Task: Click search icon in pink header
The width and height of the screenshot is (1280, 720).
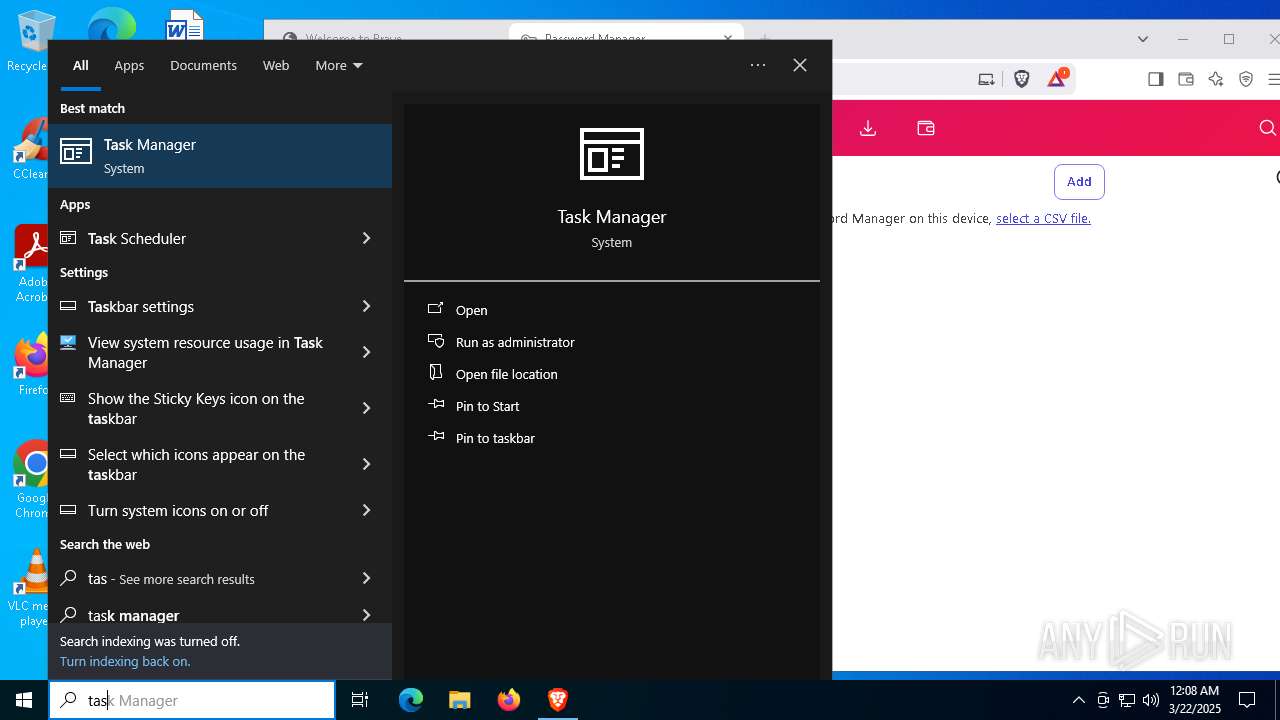Action: pyautogui.click(x=1267, y=128)
